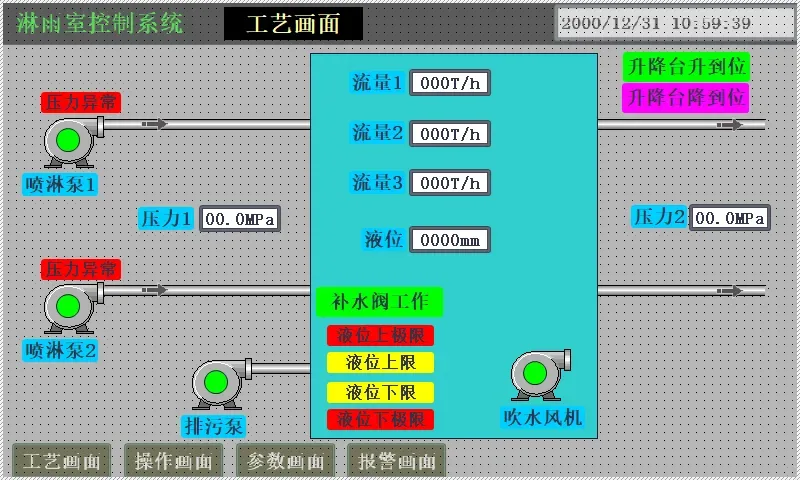Click the 排污泵 label
800x480 pixels.
[214, 426]
